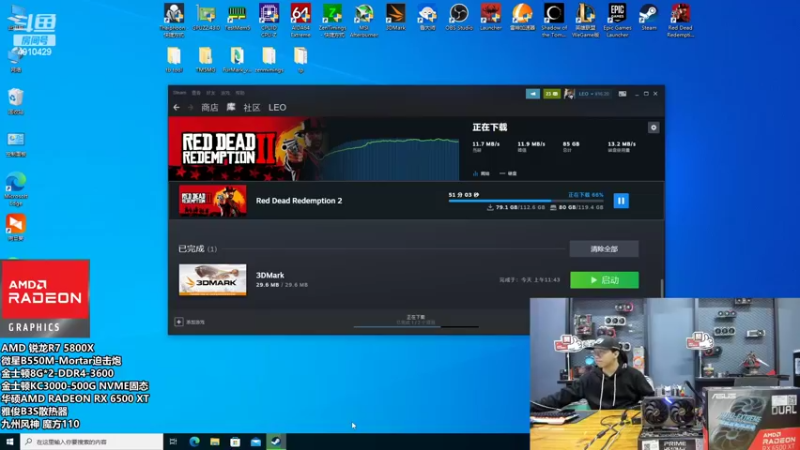Open the 库 (Library) tab
This screenshot has width=800, height=450.
(x=231, y=107)
